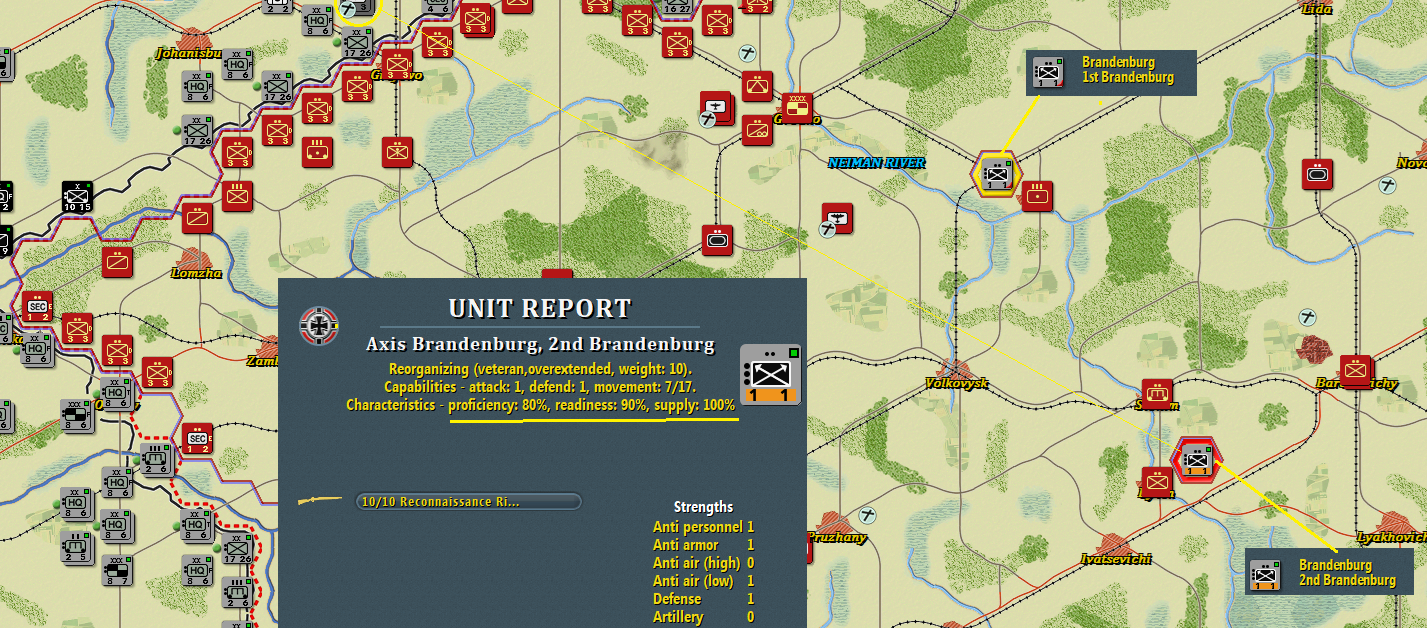Select the red tank counter near Novo
The width and height of the screenshot is (1427, 628).
pyautogui.click(x=1318, y=174)
